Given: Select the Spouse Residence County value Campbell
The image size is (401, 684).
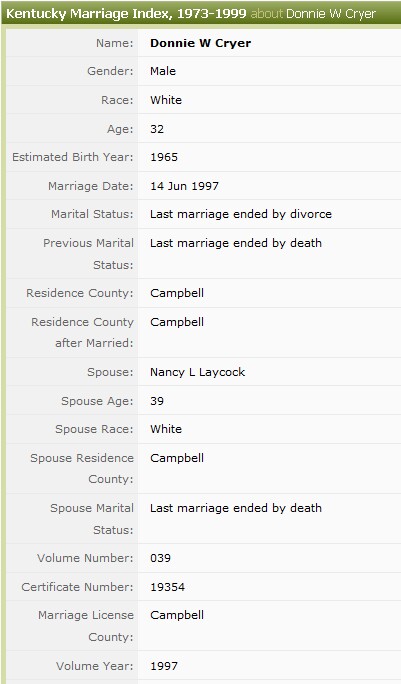Looking at the screenshot, I should click(177, 458).
